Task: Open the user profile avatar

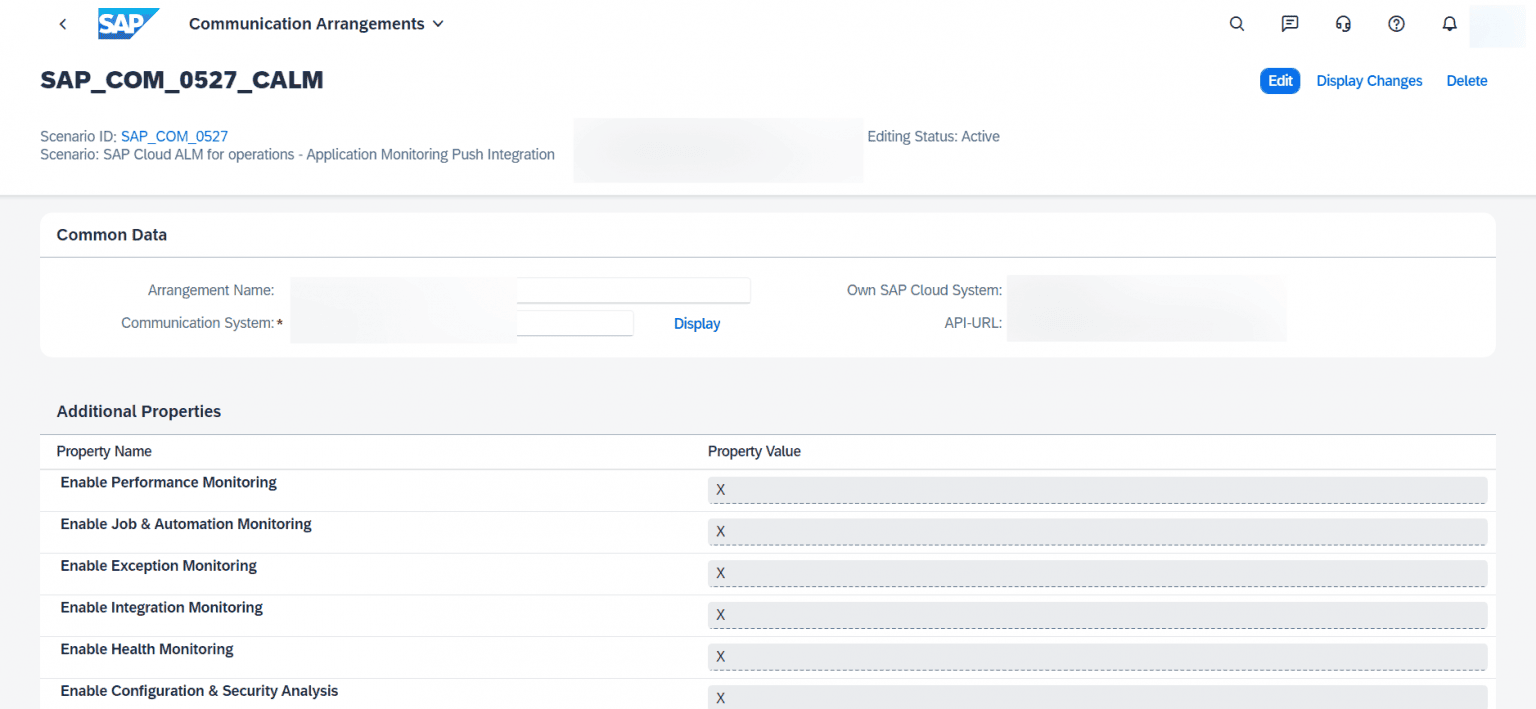Action: pos(1497,24)
